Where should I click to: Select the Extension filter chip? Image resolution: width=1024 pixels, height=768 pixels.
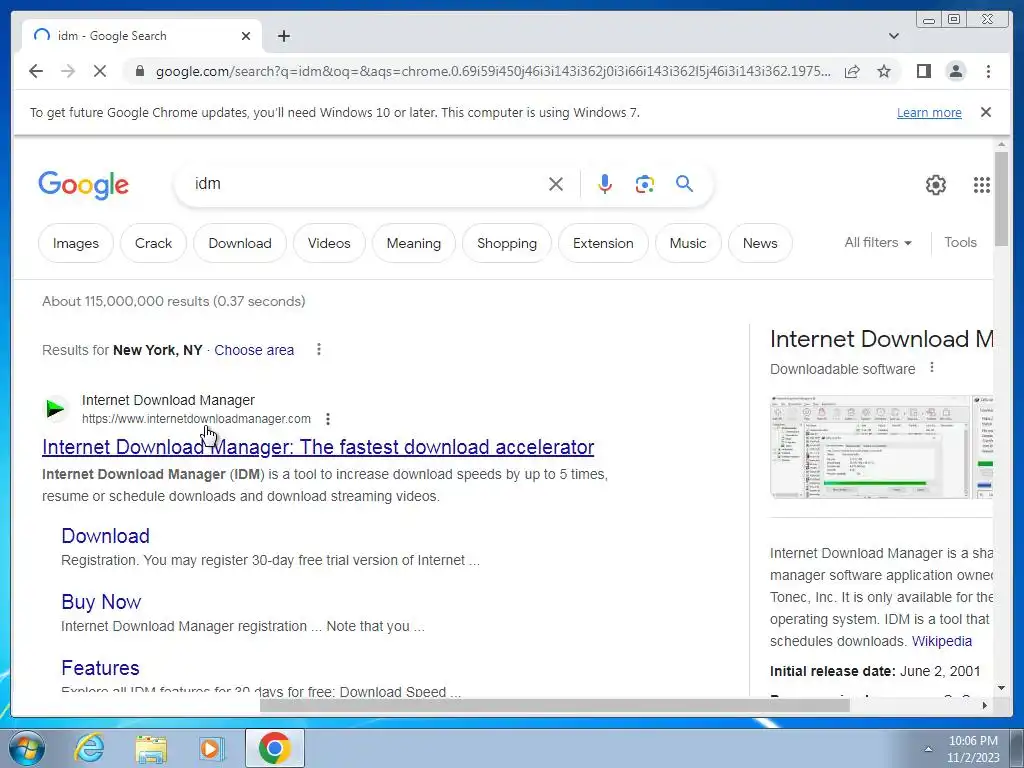(x=603, y=243)
